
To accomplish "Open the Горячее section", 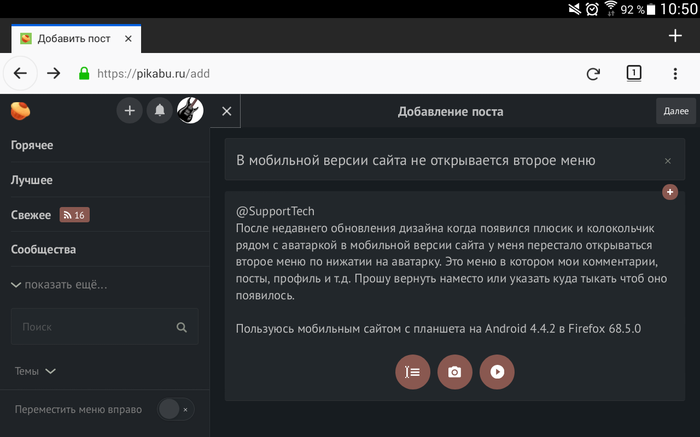I will pos(32,146).
